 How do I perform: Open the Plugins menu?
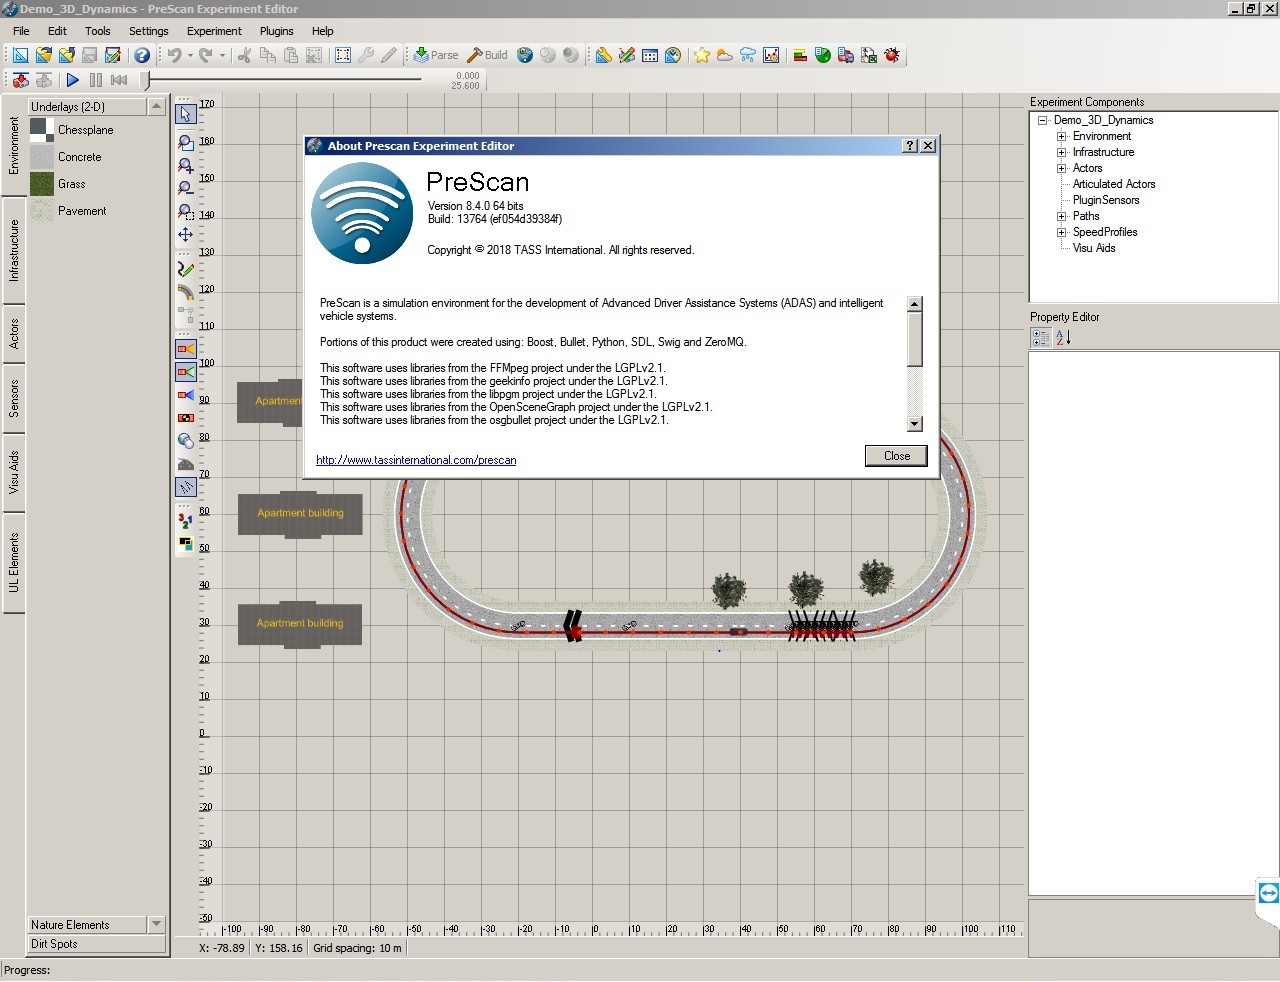277,31
